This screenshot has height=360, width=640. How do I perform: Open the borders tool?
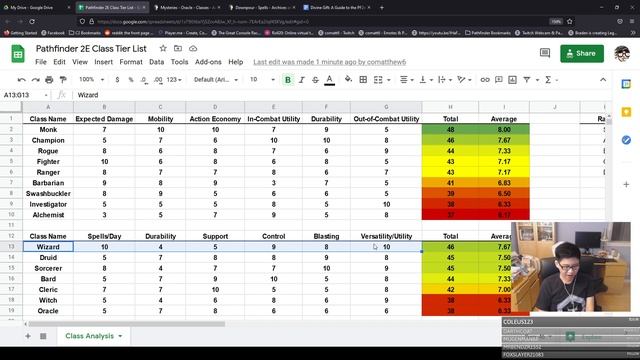(363, 80)
